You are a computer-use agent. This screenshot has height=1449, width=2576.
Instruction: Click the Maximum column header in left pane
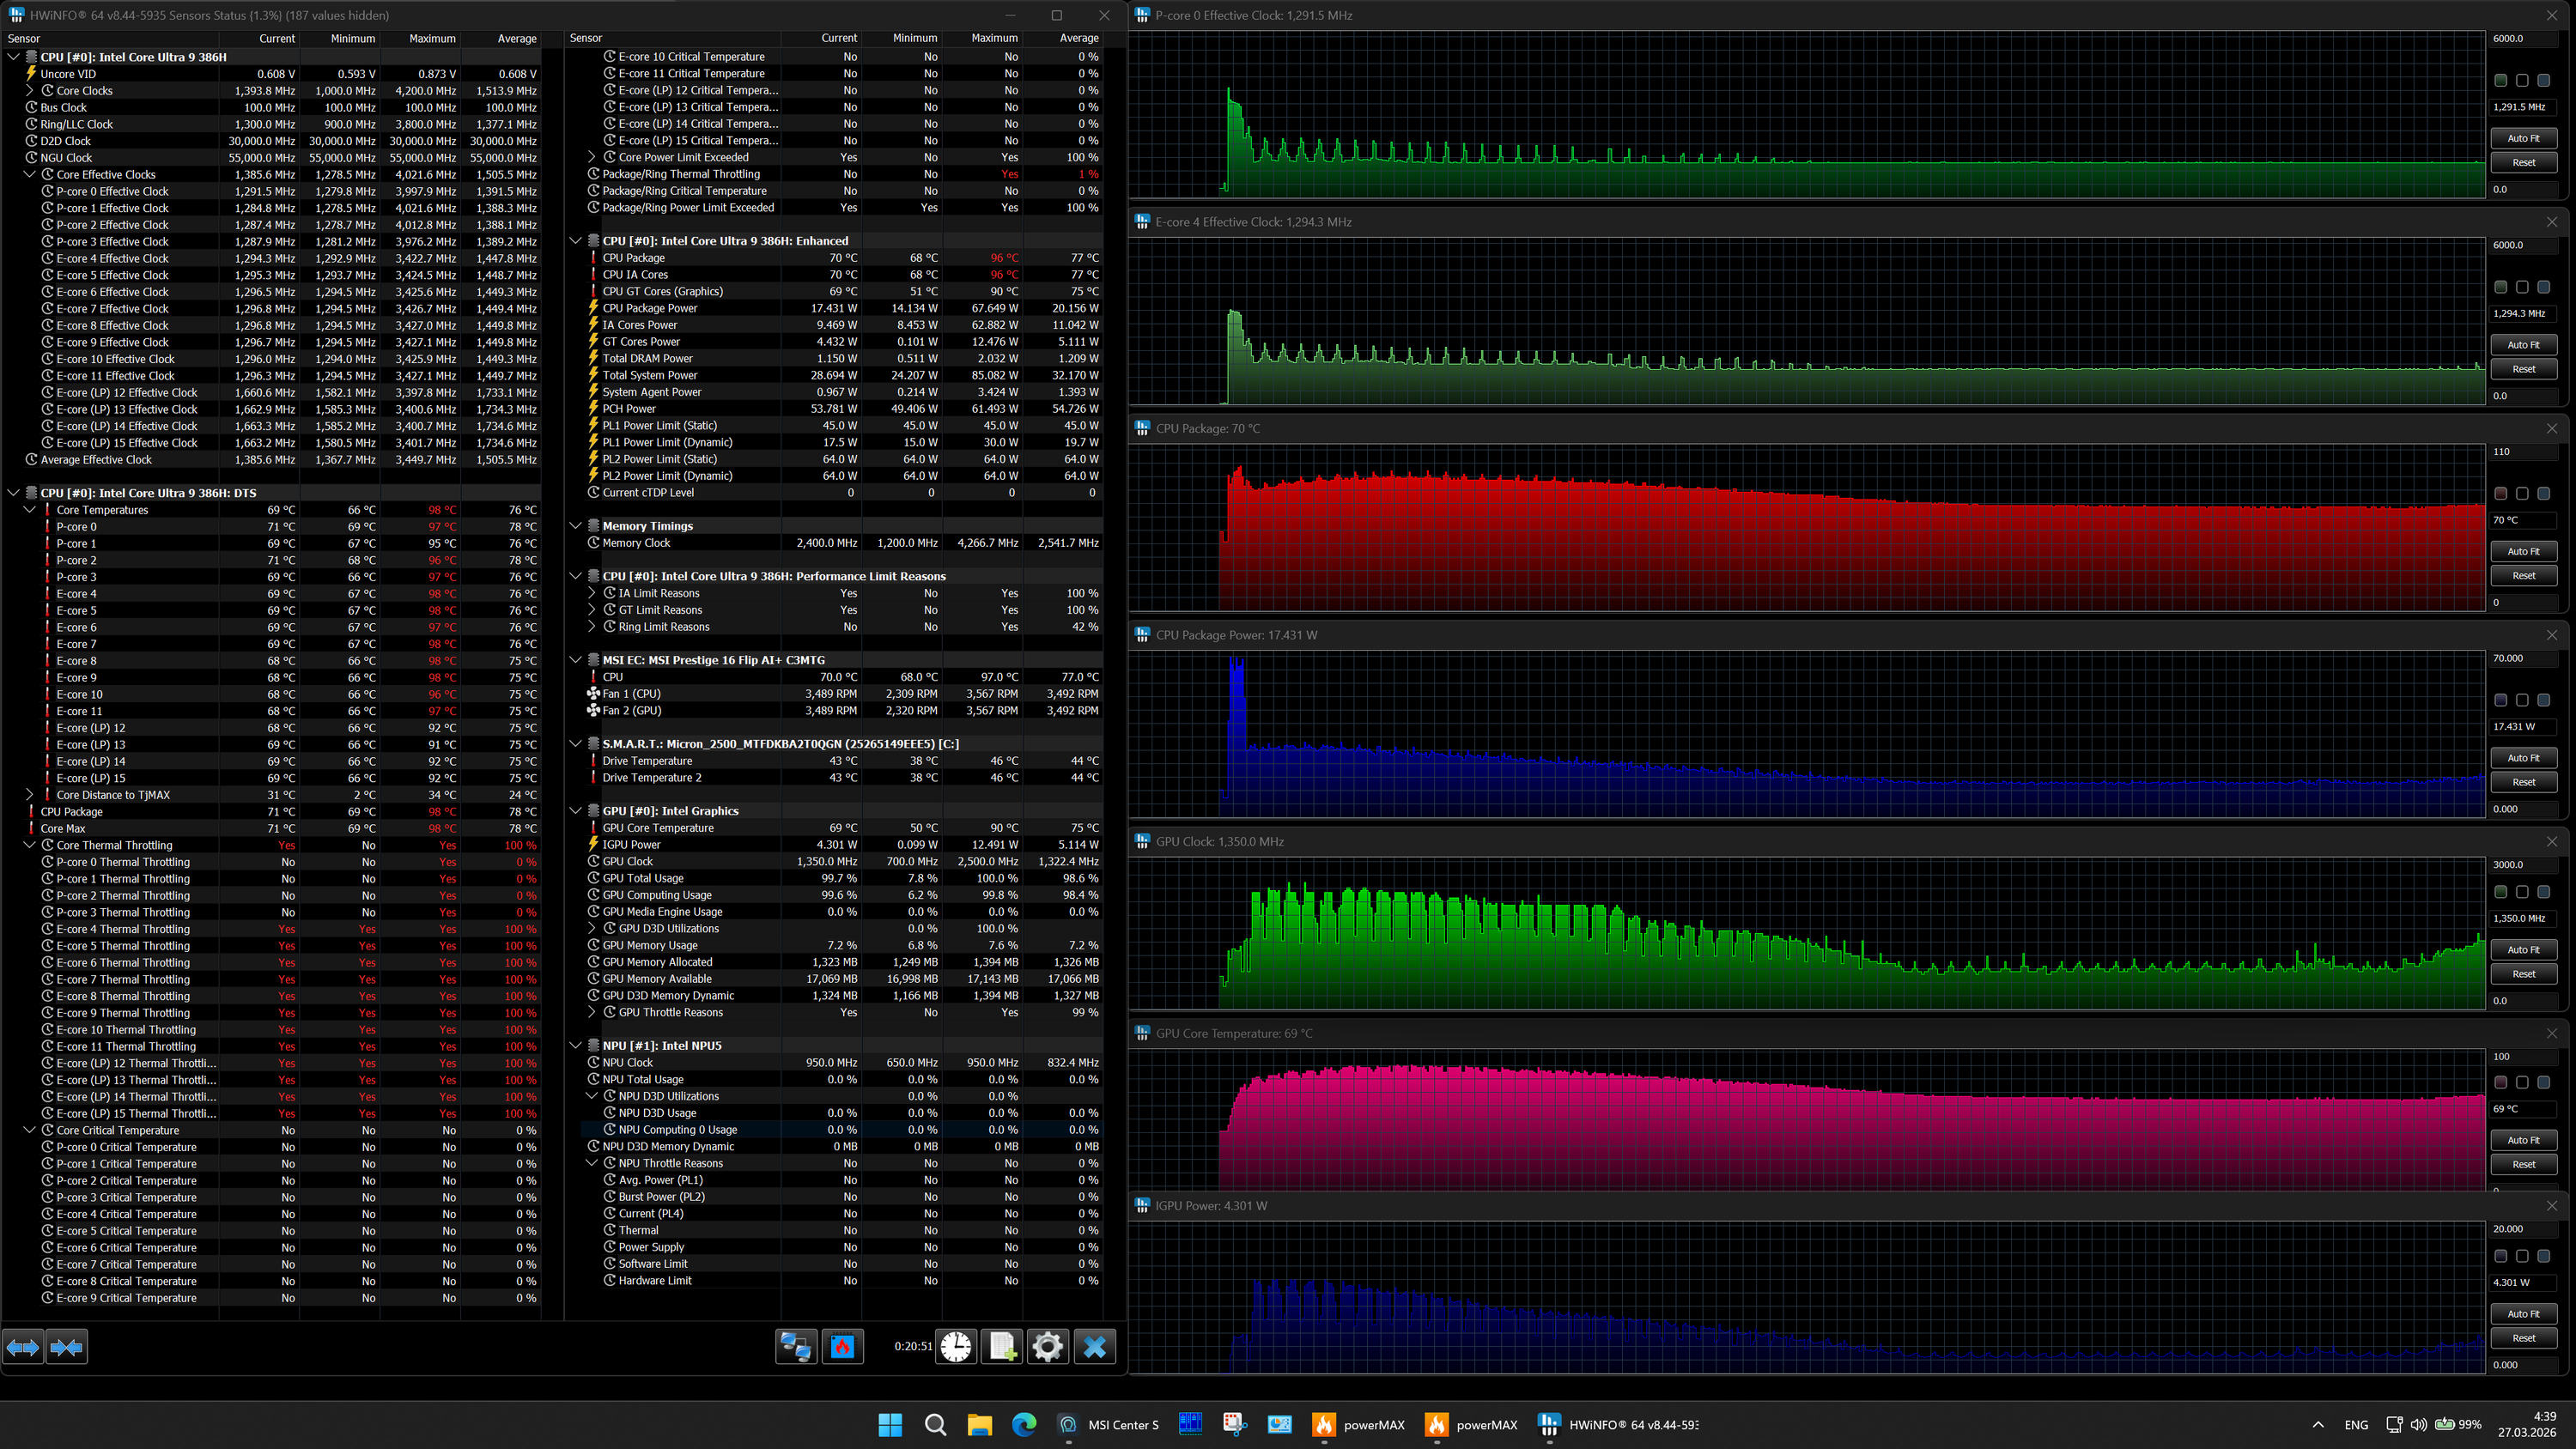pos(431,38)
